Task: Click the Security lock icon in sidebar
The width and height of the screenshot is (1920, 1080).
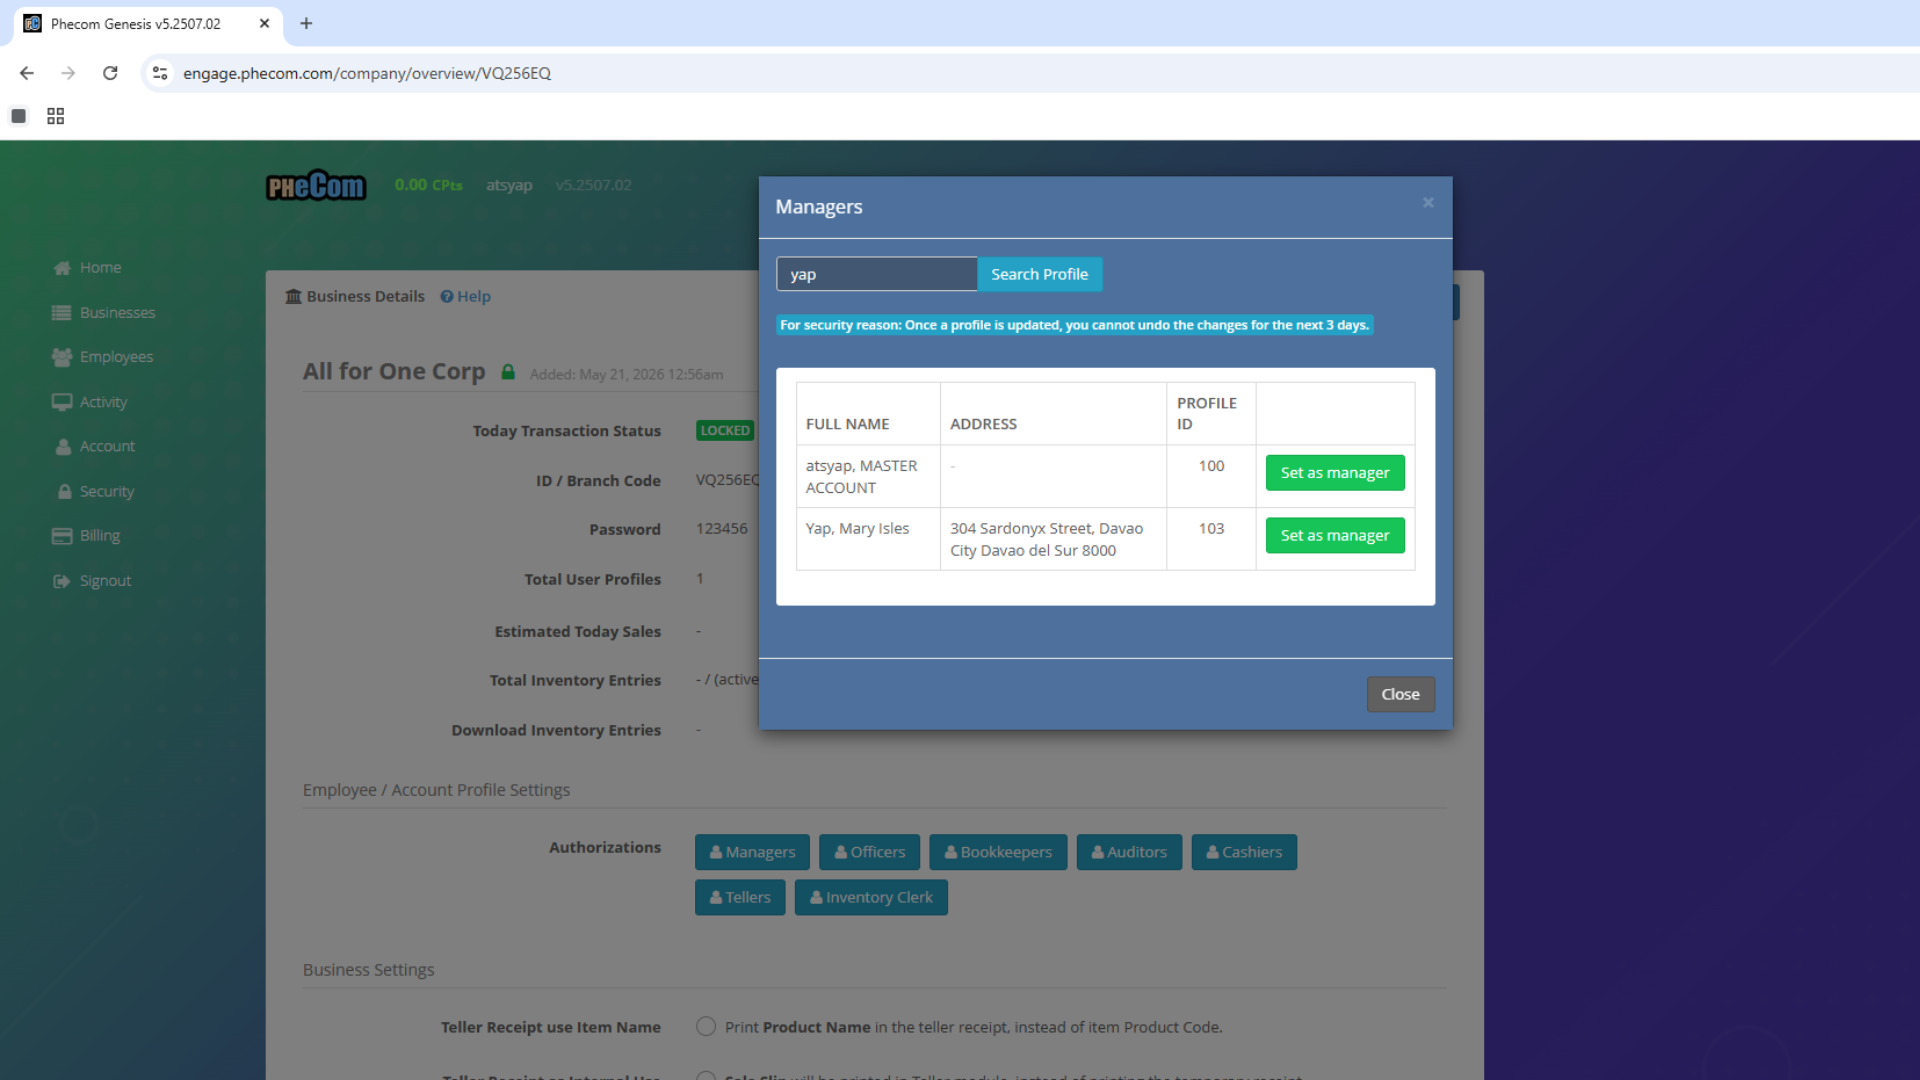Action: pos(64,492)
